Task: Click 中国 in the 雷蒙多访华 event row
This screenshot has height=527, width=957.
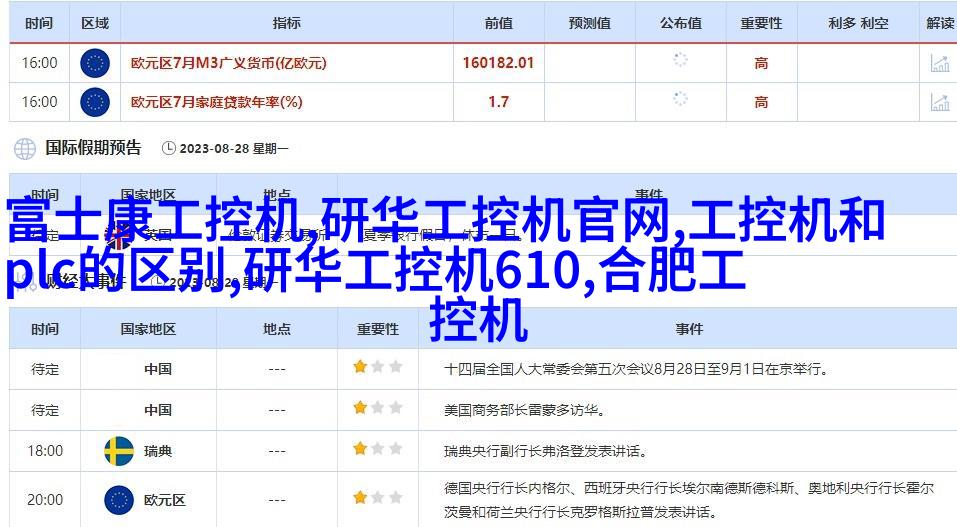Action: click(x=158, y=410)
